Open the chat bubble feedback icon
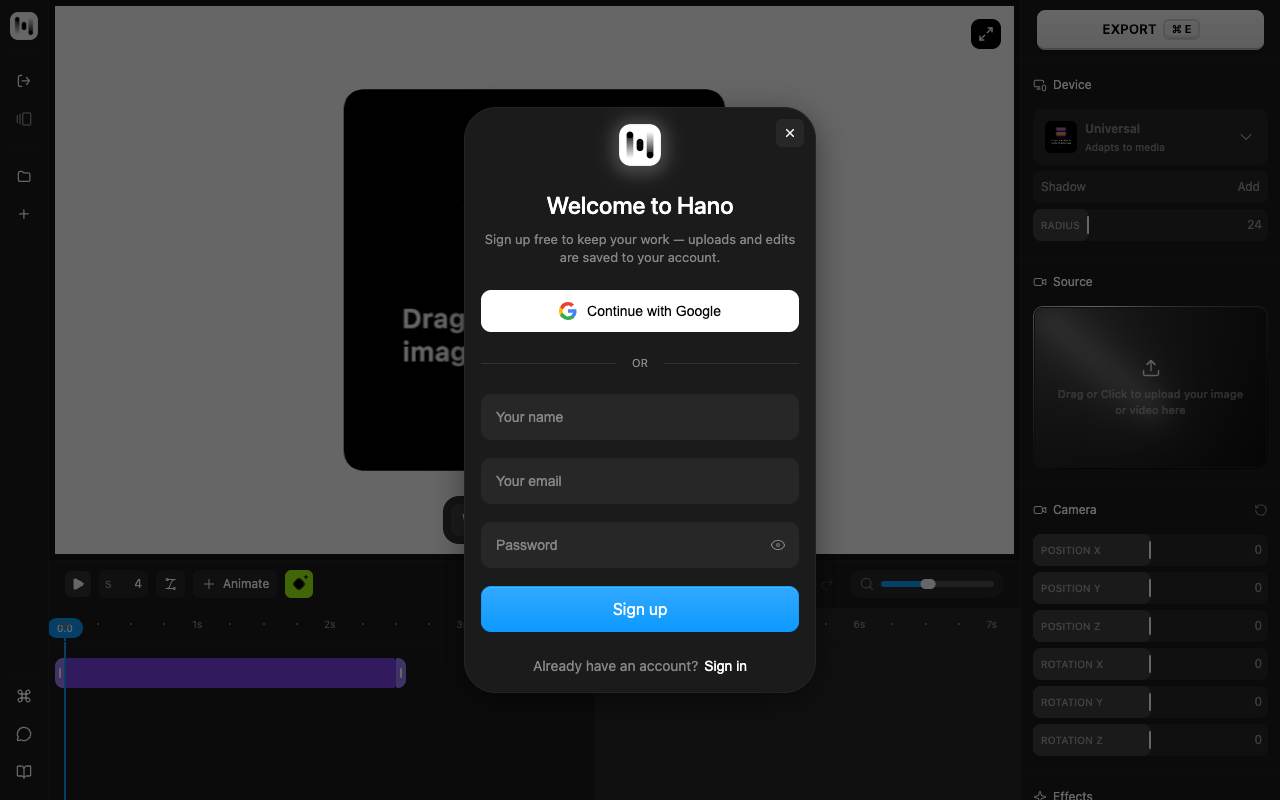Screen dimensions: 1280x800 tap(24, 734)
